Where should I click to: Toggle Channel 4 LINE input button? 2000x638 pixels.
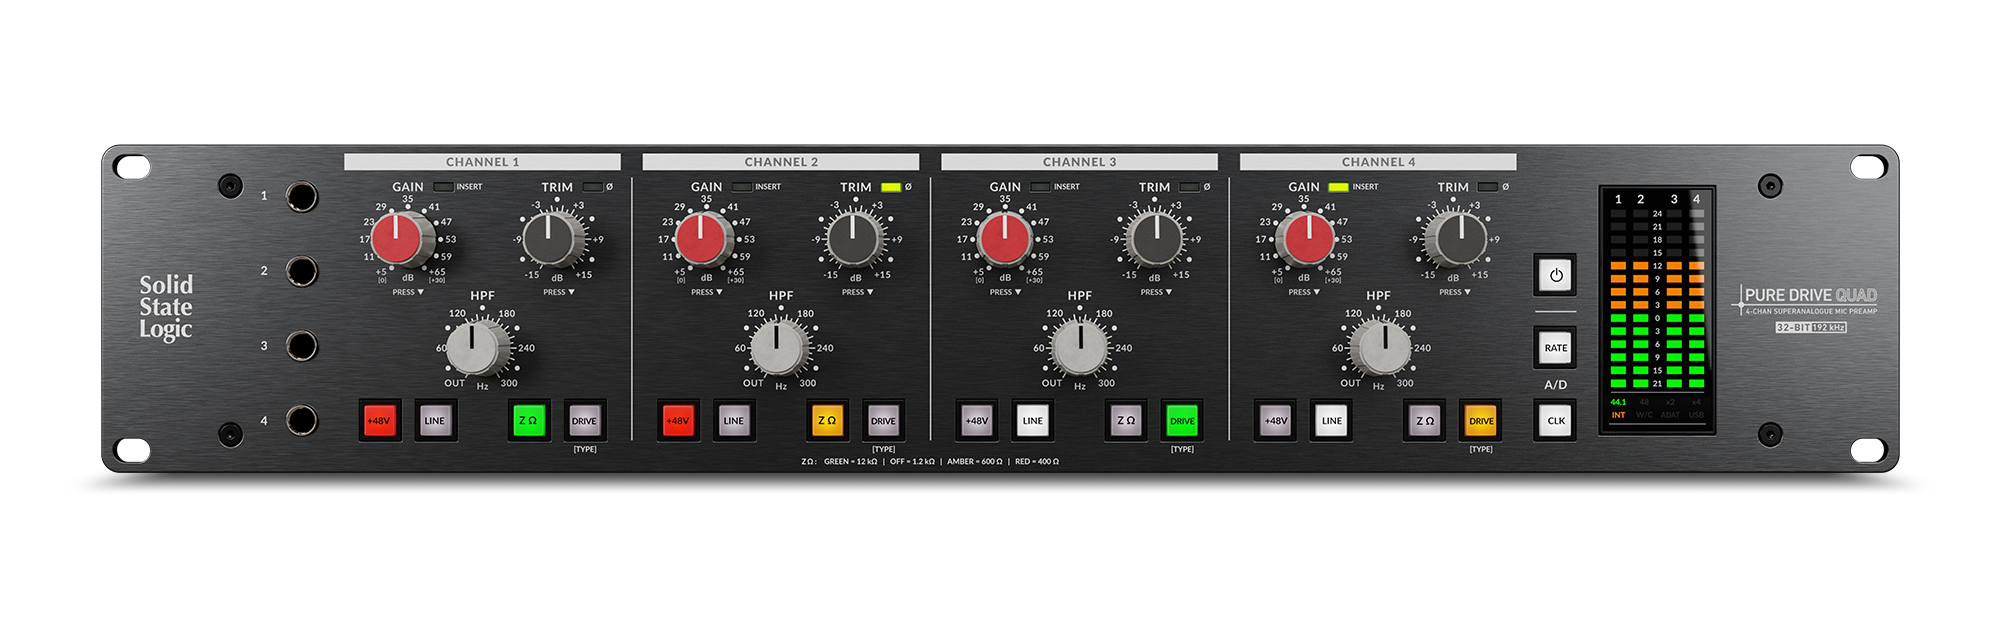(x=1332, y=421)
